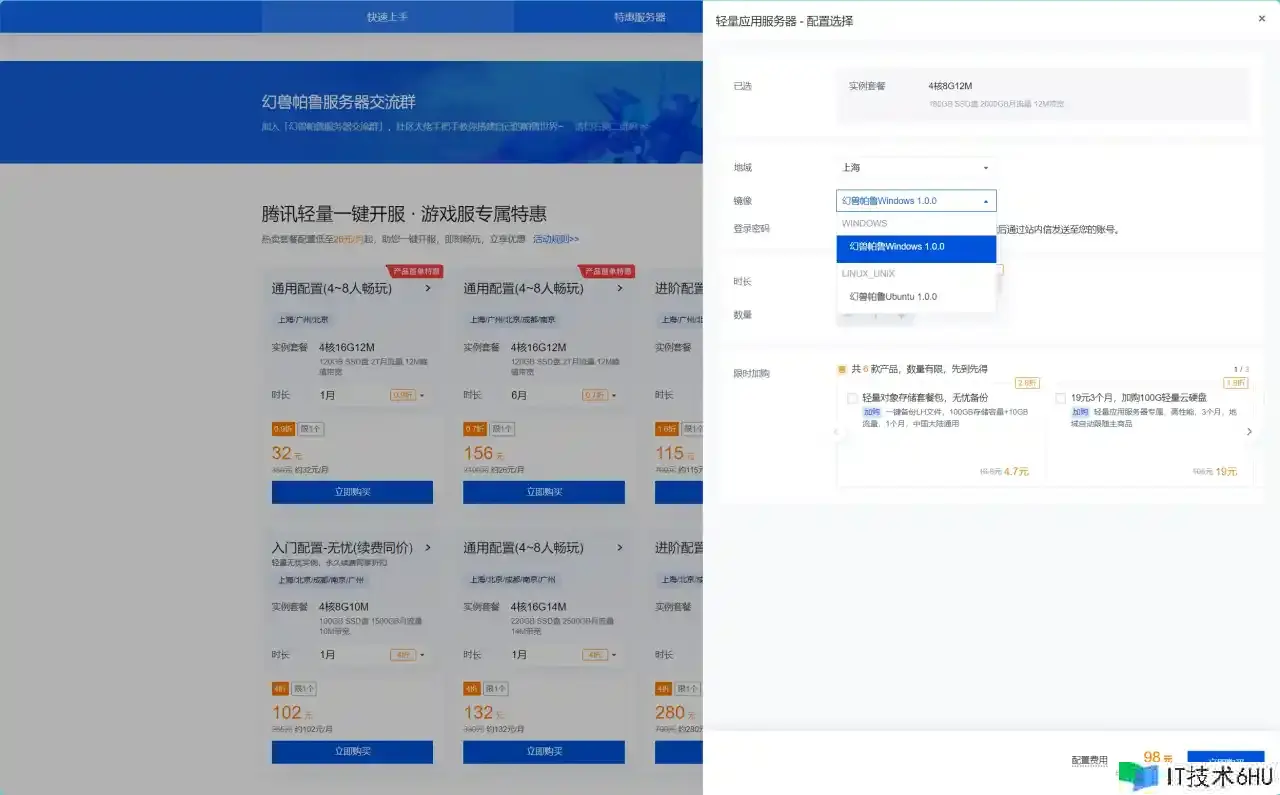Switch to 快速上手 tab

coord(387,17)
